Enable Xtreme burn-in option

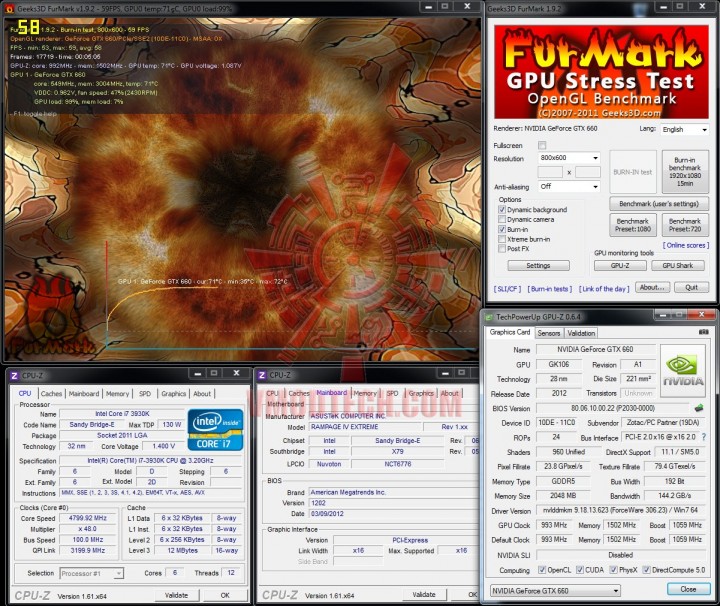coord(502,239)
